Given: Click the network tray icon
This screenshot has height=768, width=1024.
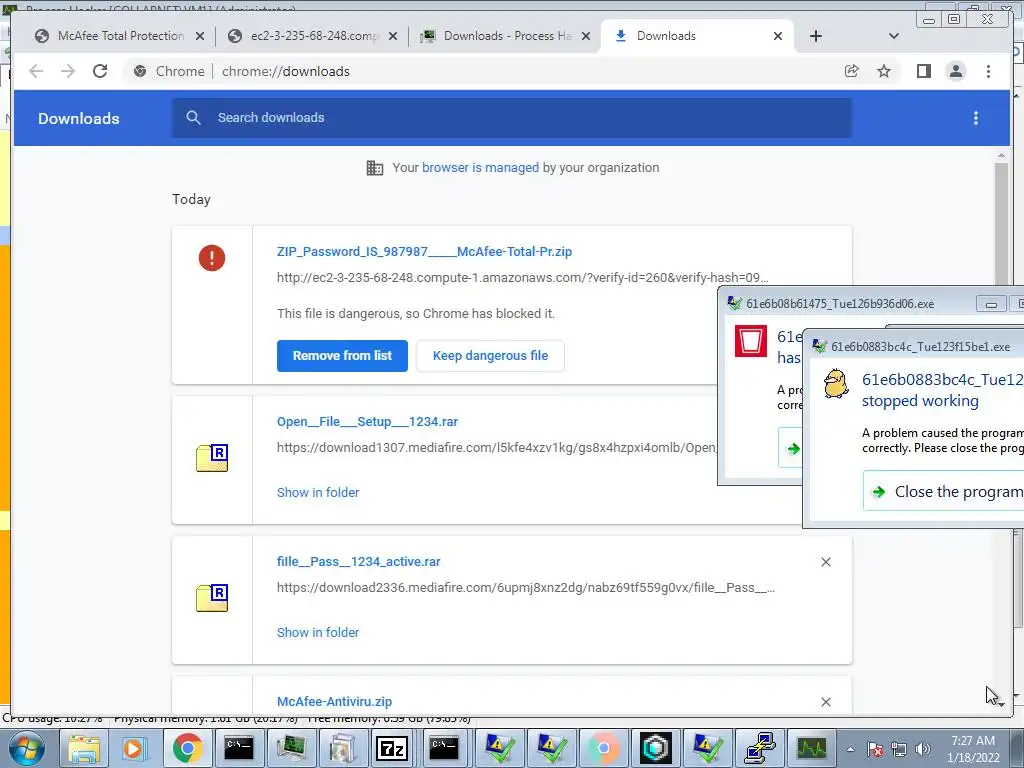Looking at the screenshot, I should [899, 749].
